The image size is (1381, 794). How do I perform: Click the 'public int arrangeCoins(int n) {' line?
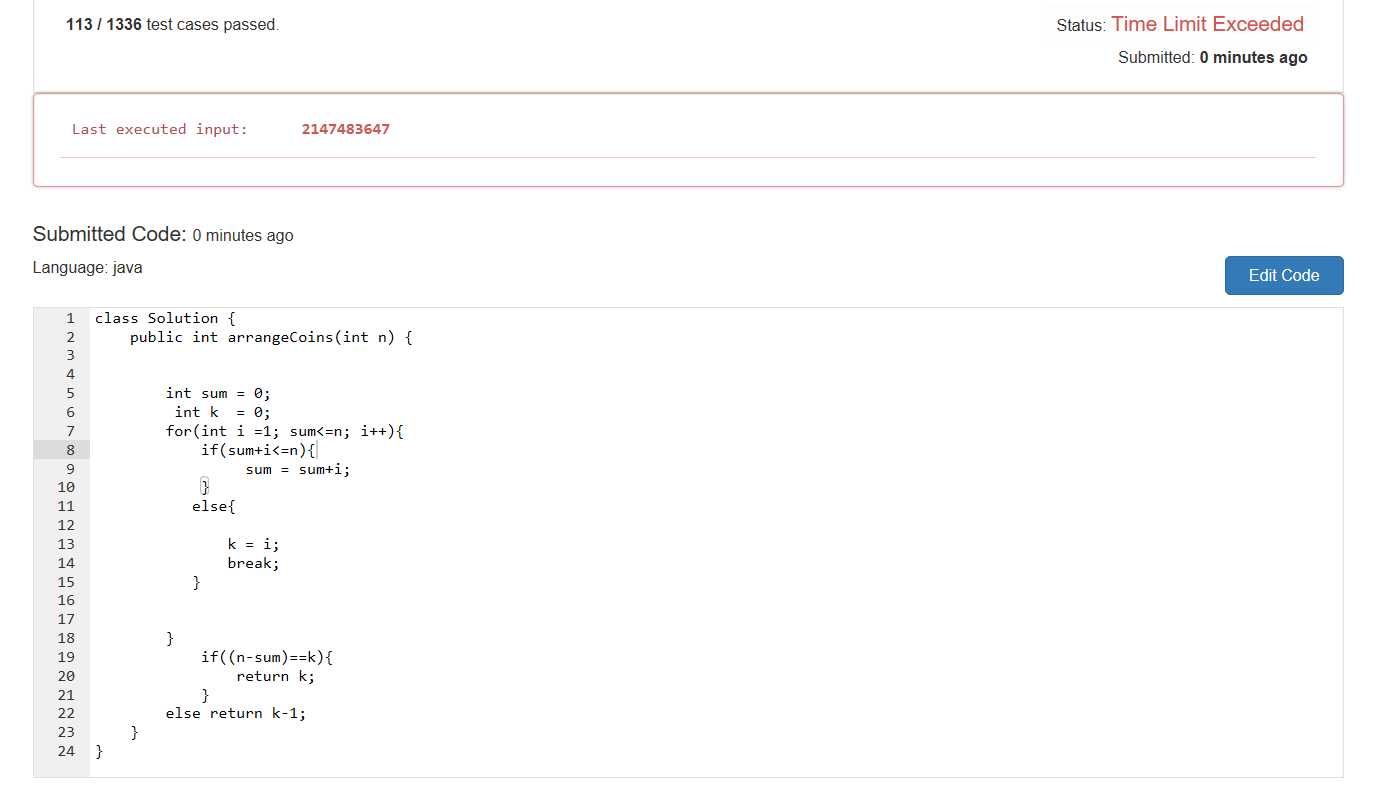point(271,337)
